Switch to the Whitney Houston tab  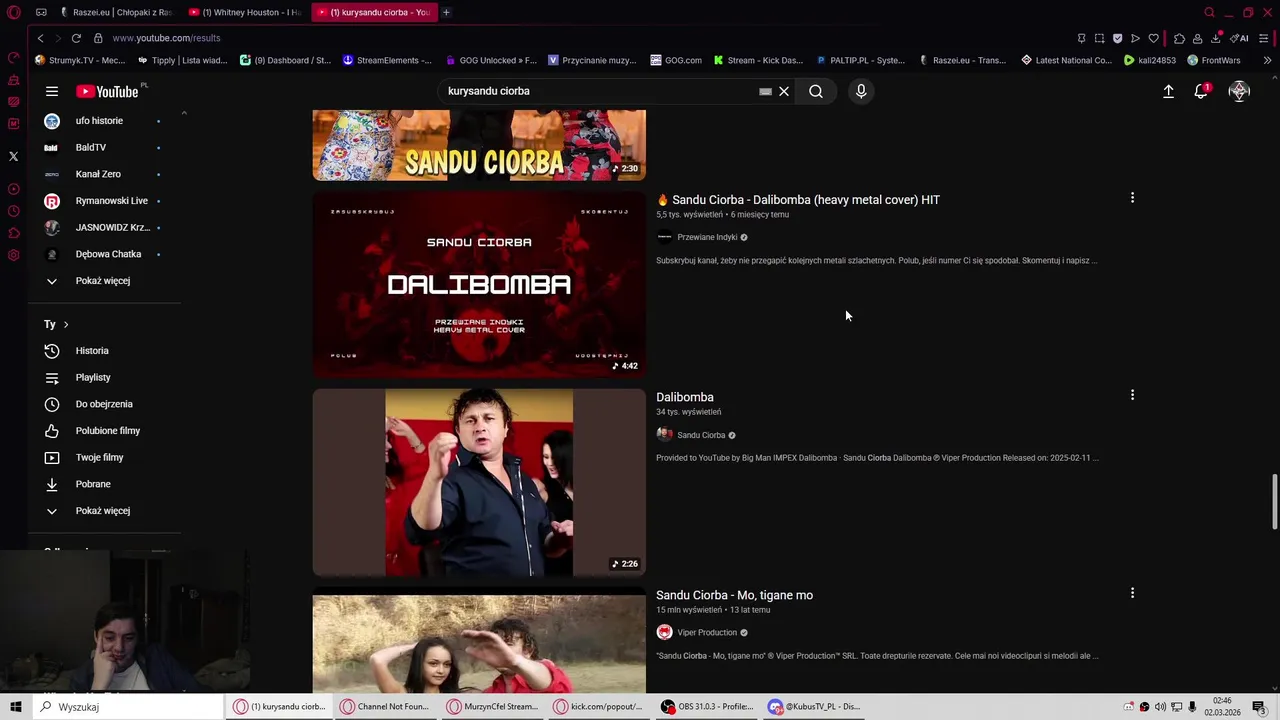(247, 12)
